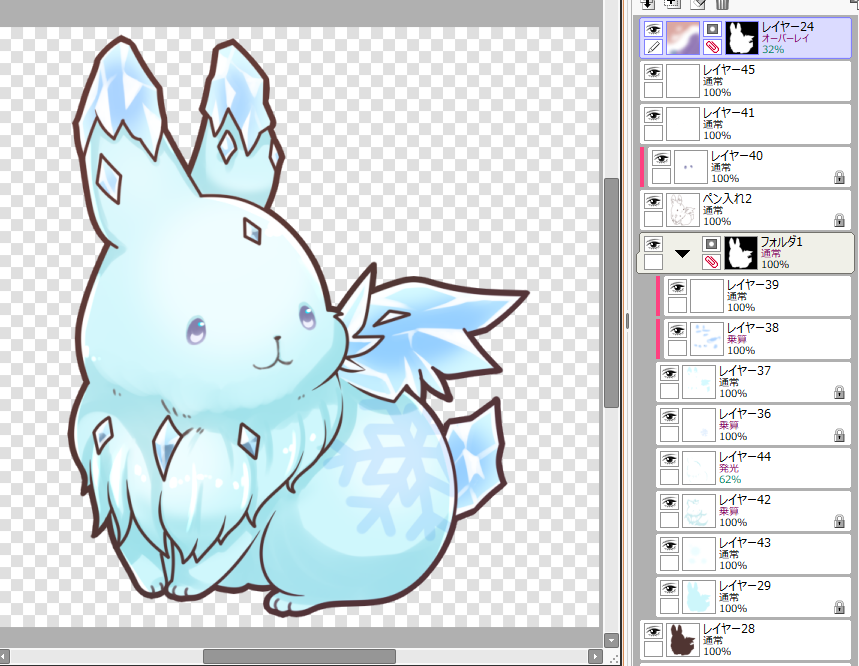Viewport: 859px width, 666px height.
Task: Click the lock icon on レイヤー37
Action: (x=839, y=392)
